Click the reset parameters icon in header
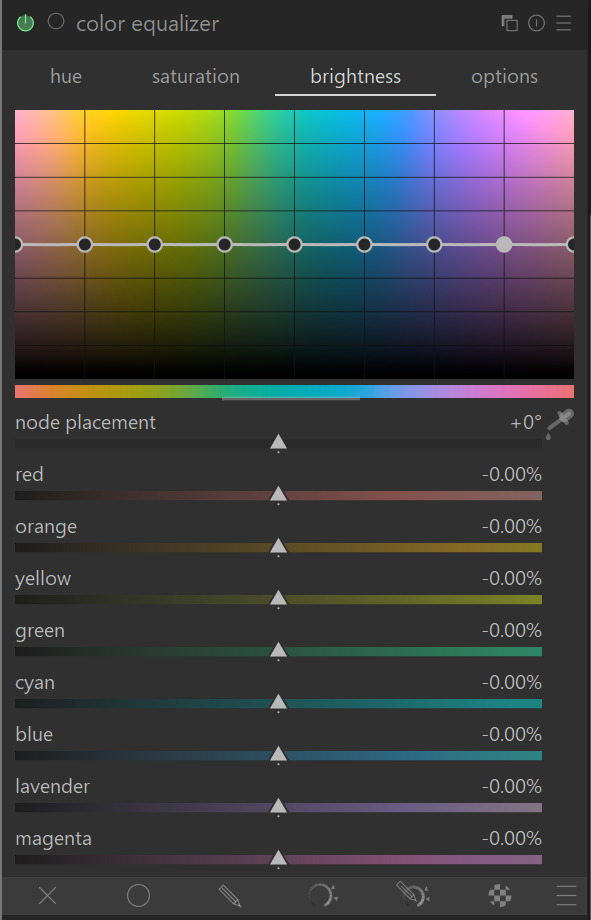The height and width of the screenshot is (920, 591). click(x=536, y=23)
